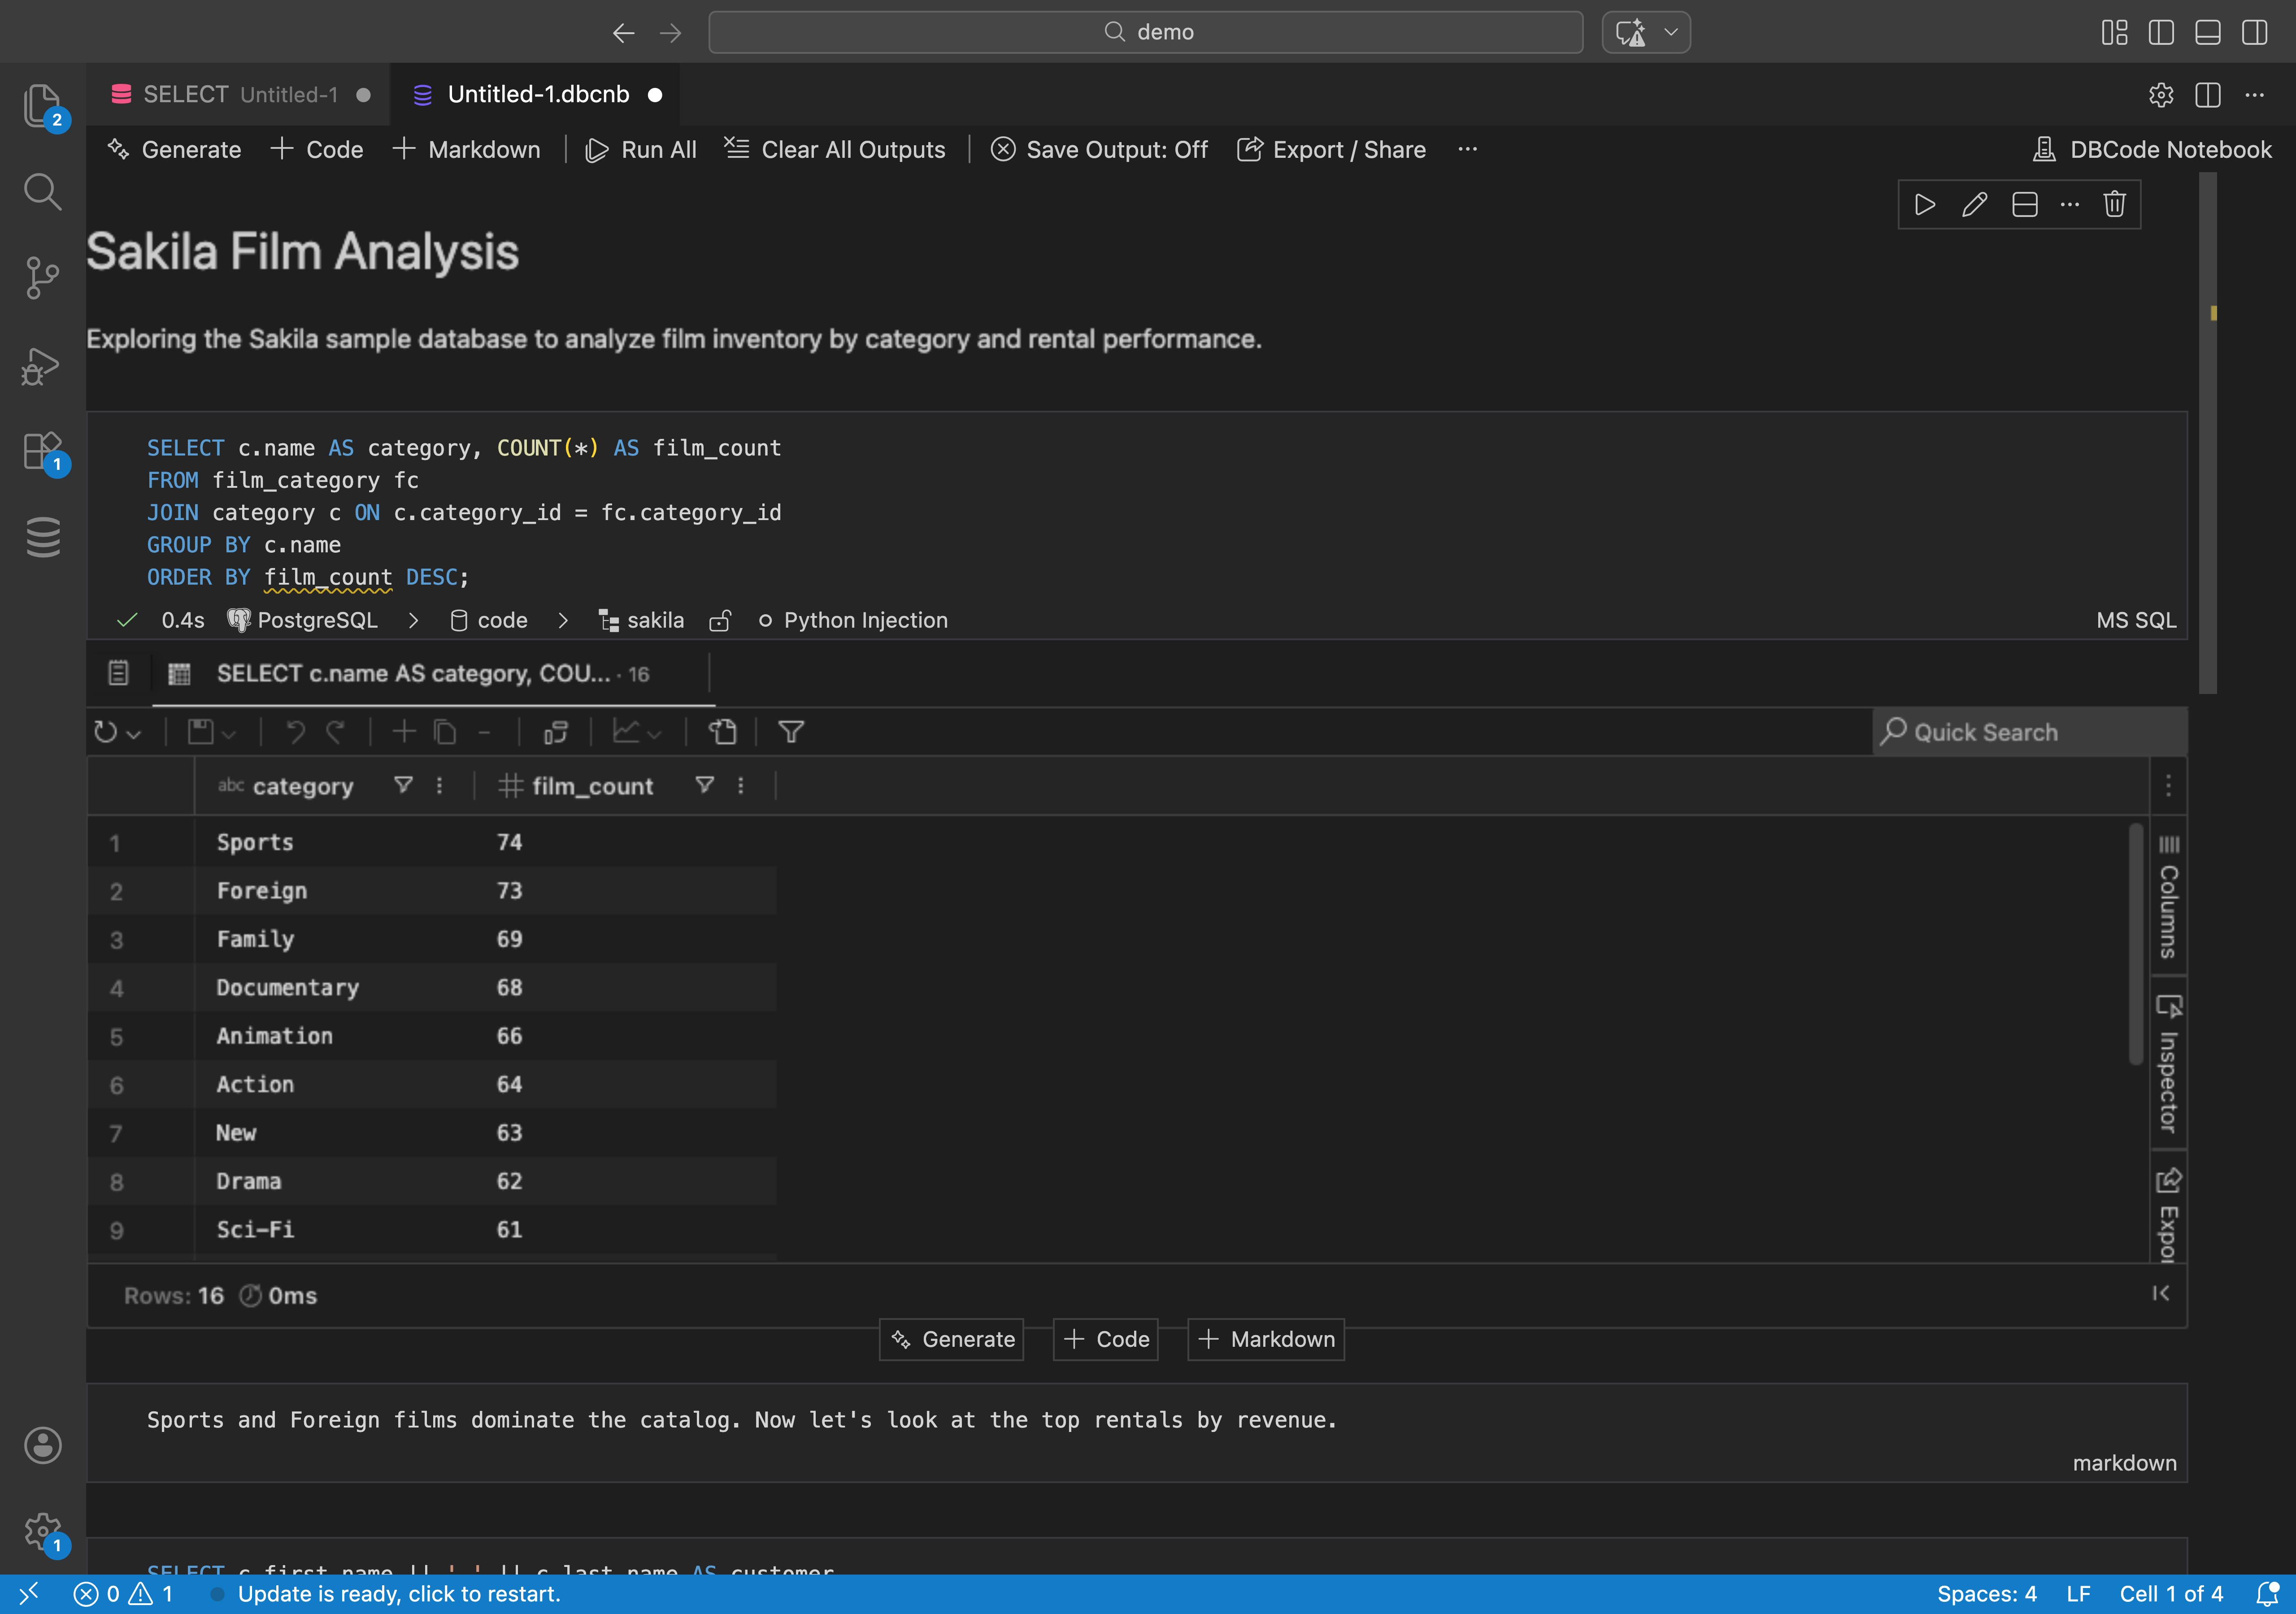Filter result grid with funnel icon
Screen dimensions: 2296x1614
coord(790,732)
